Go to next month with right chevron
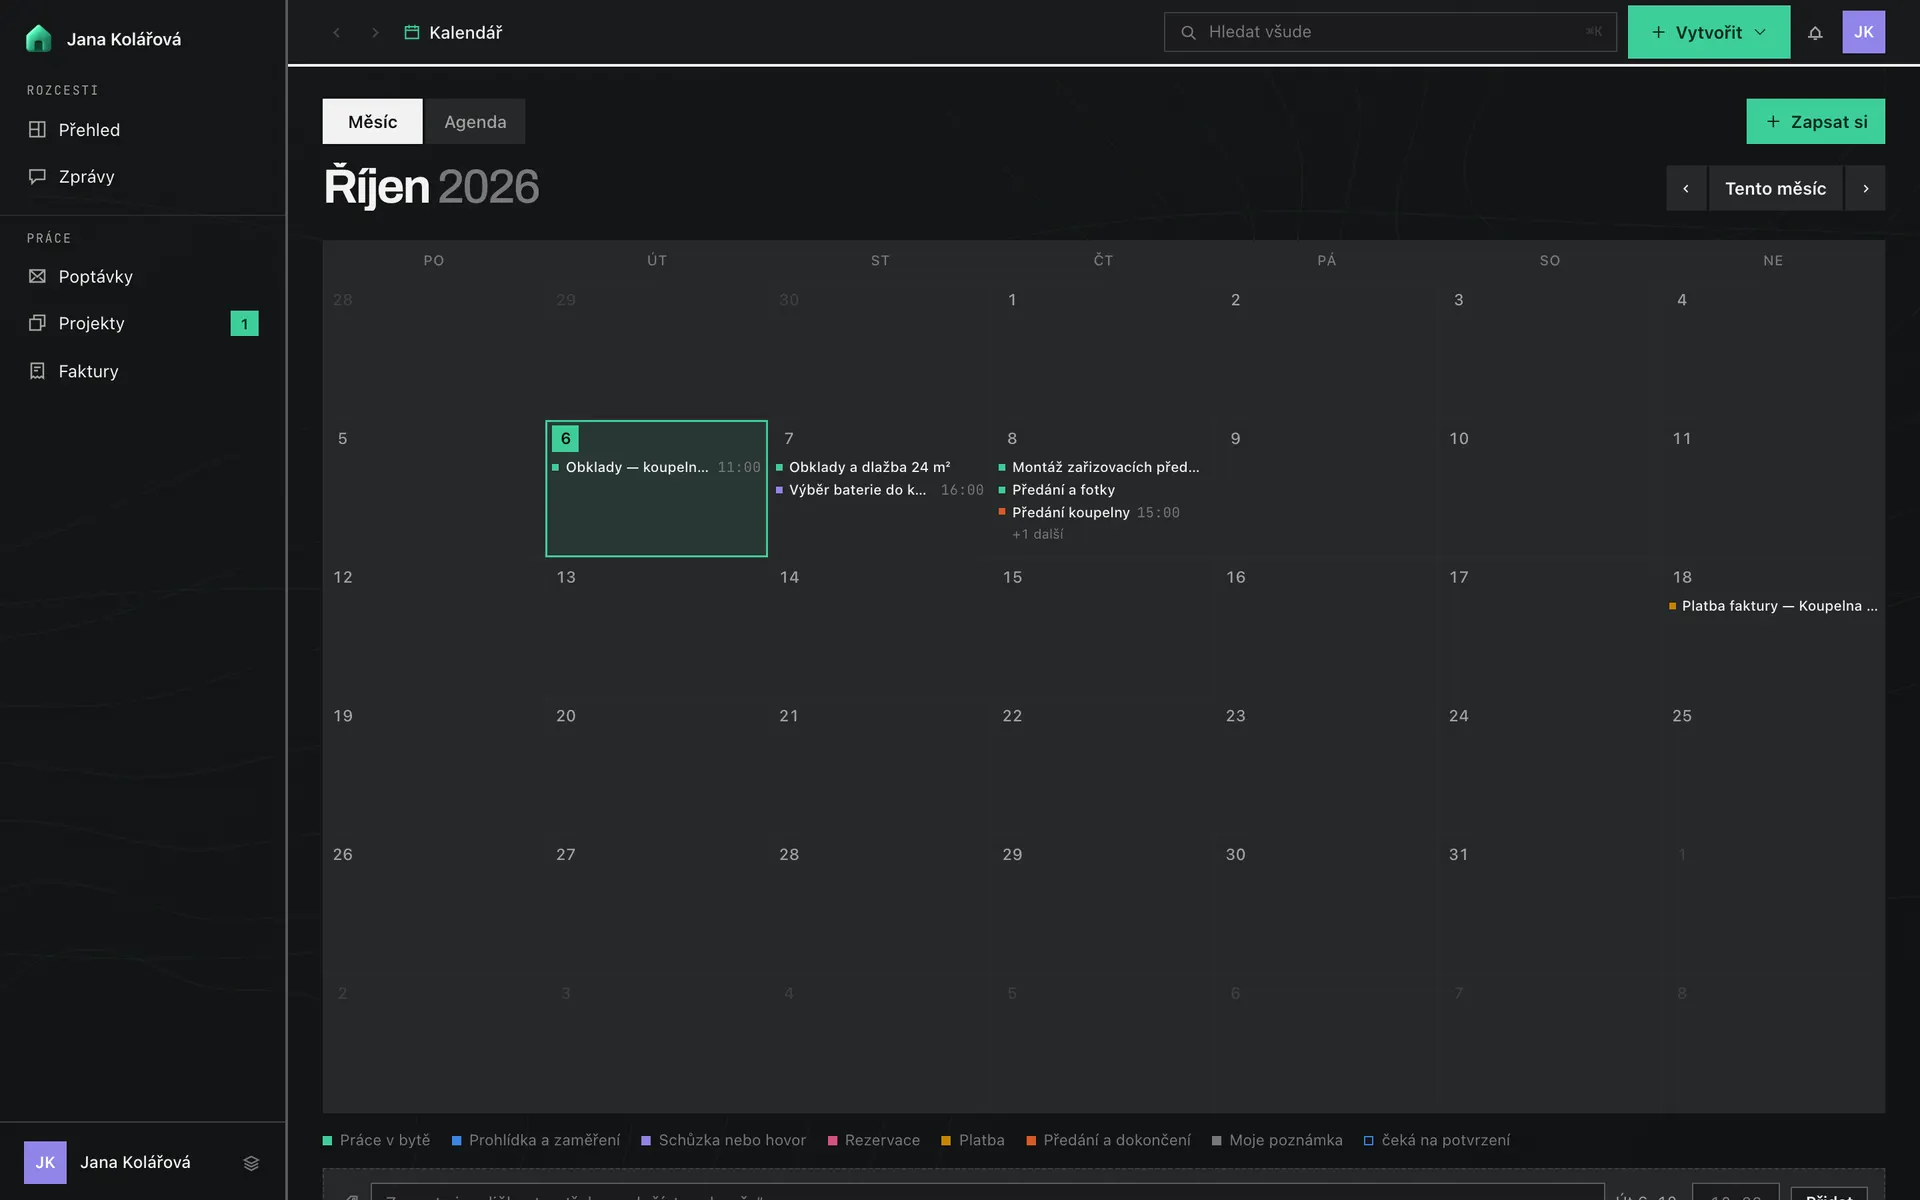The width and height of the screenshot is (1920, 1200). point(1865,188)
